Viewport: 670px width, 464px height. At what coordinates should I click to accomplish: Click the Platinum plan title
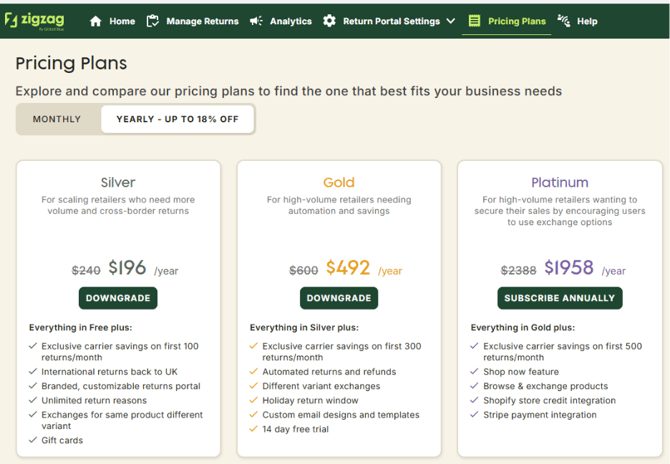[x=560, y=182]
